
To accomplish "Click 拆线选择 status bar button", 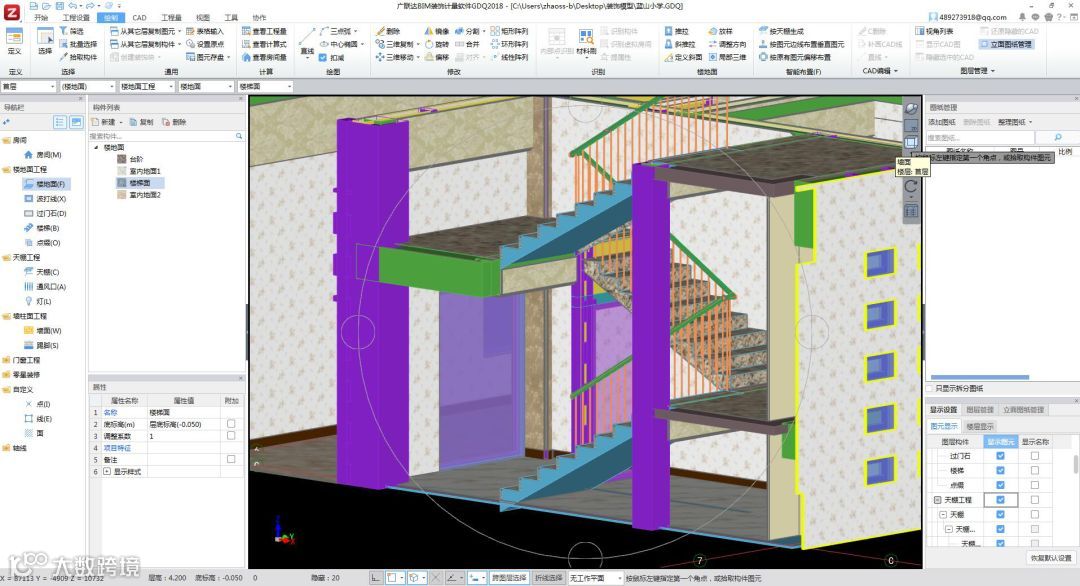I will tap(549, 578).
